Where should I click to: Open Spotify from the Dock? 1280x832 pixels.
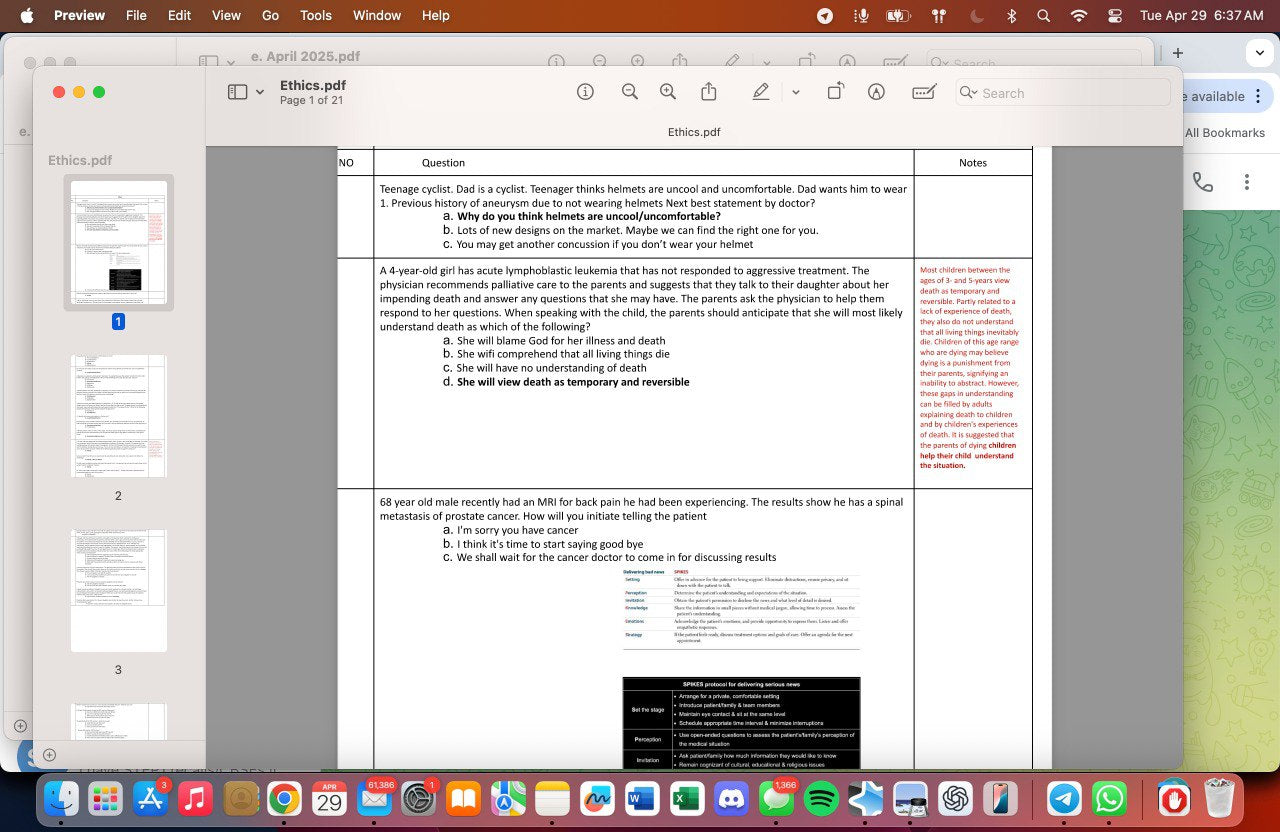(x=821, y=798)
